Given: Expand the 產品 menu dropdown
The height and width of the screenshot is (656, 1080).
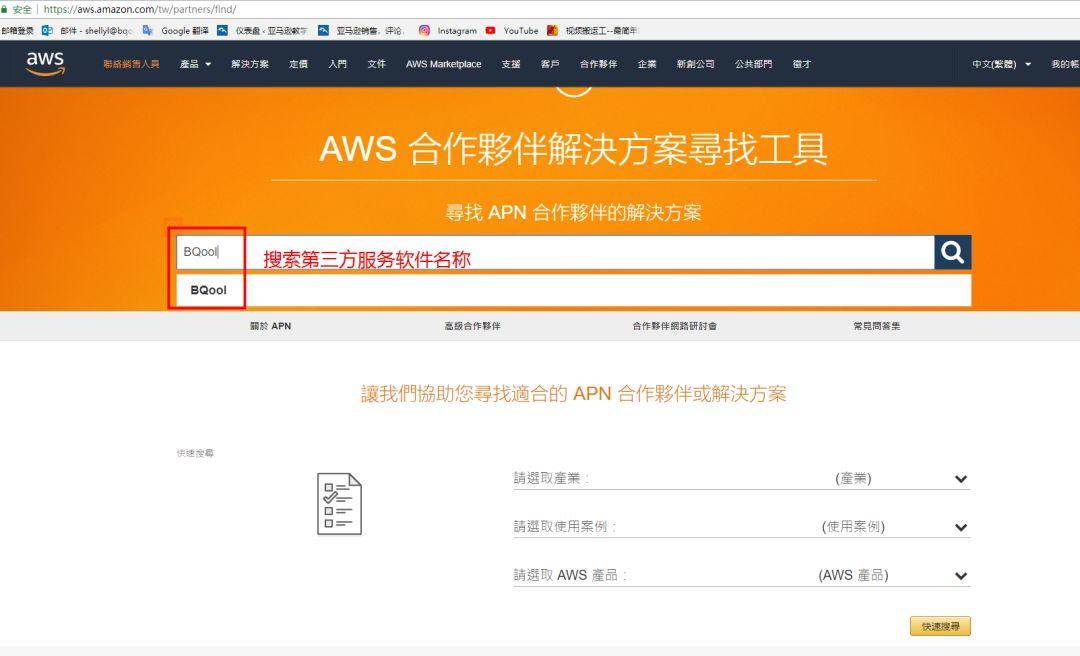Looking at the screenshot, I should click(196, 64).
